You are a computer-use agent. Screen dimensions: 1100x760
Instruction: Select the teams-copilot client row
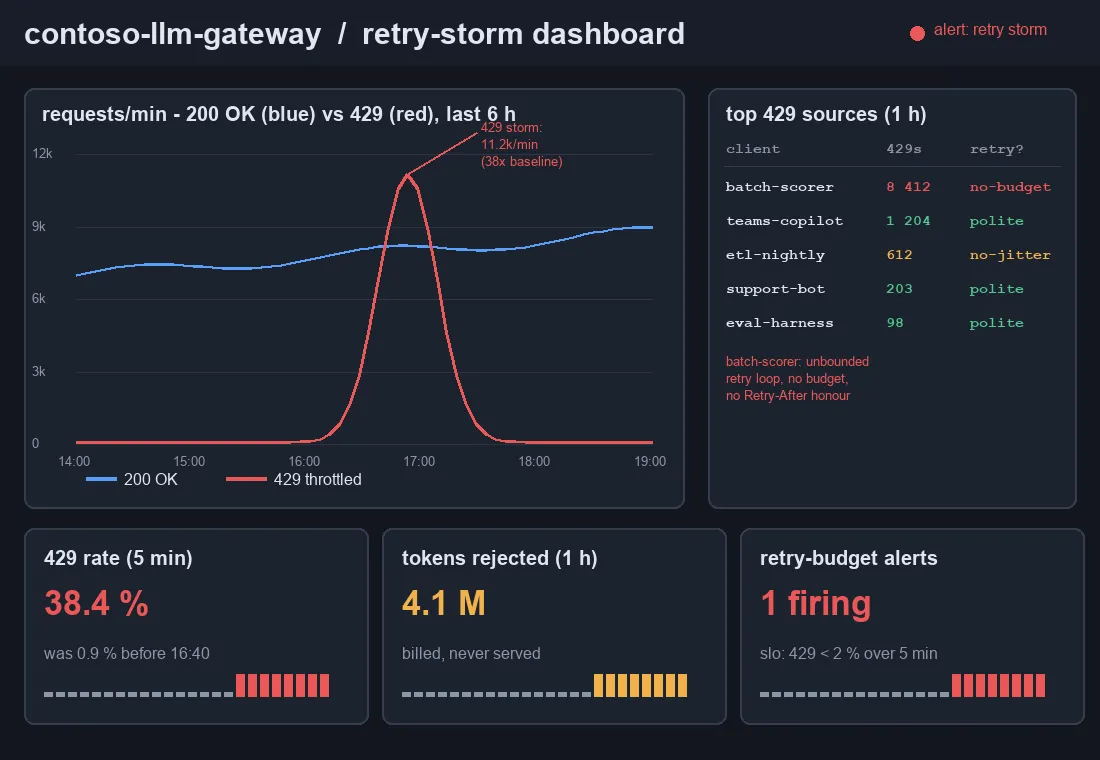(x=892, y=221)
